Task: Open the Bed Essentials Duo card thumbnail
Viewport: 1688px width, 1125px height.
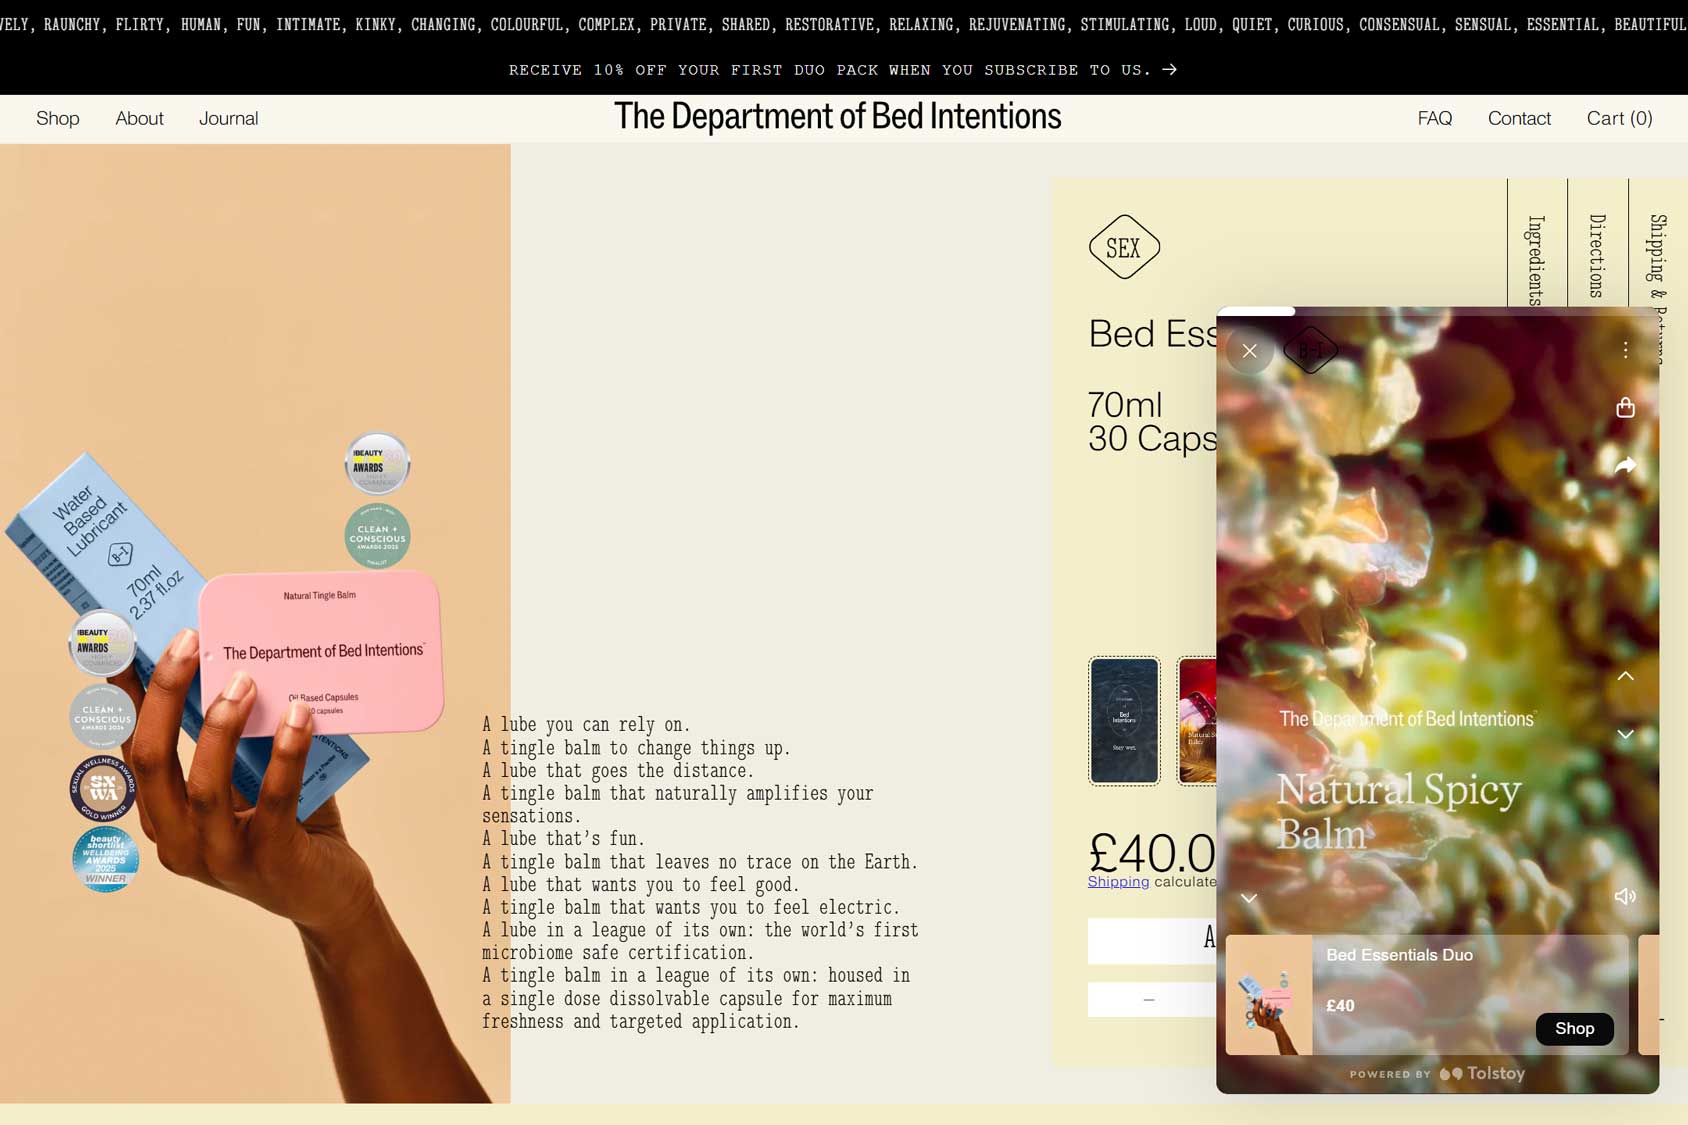Action: coord(1268,995)
